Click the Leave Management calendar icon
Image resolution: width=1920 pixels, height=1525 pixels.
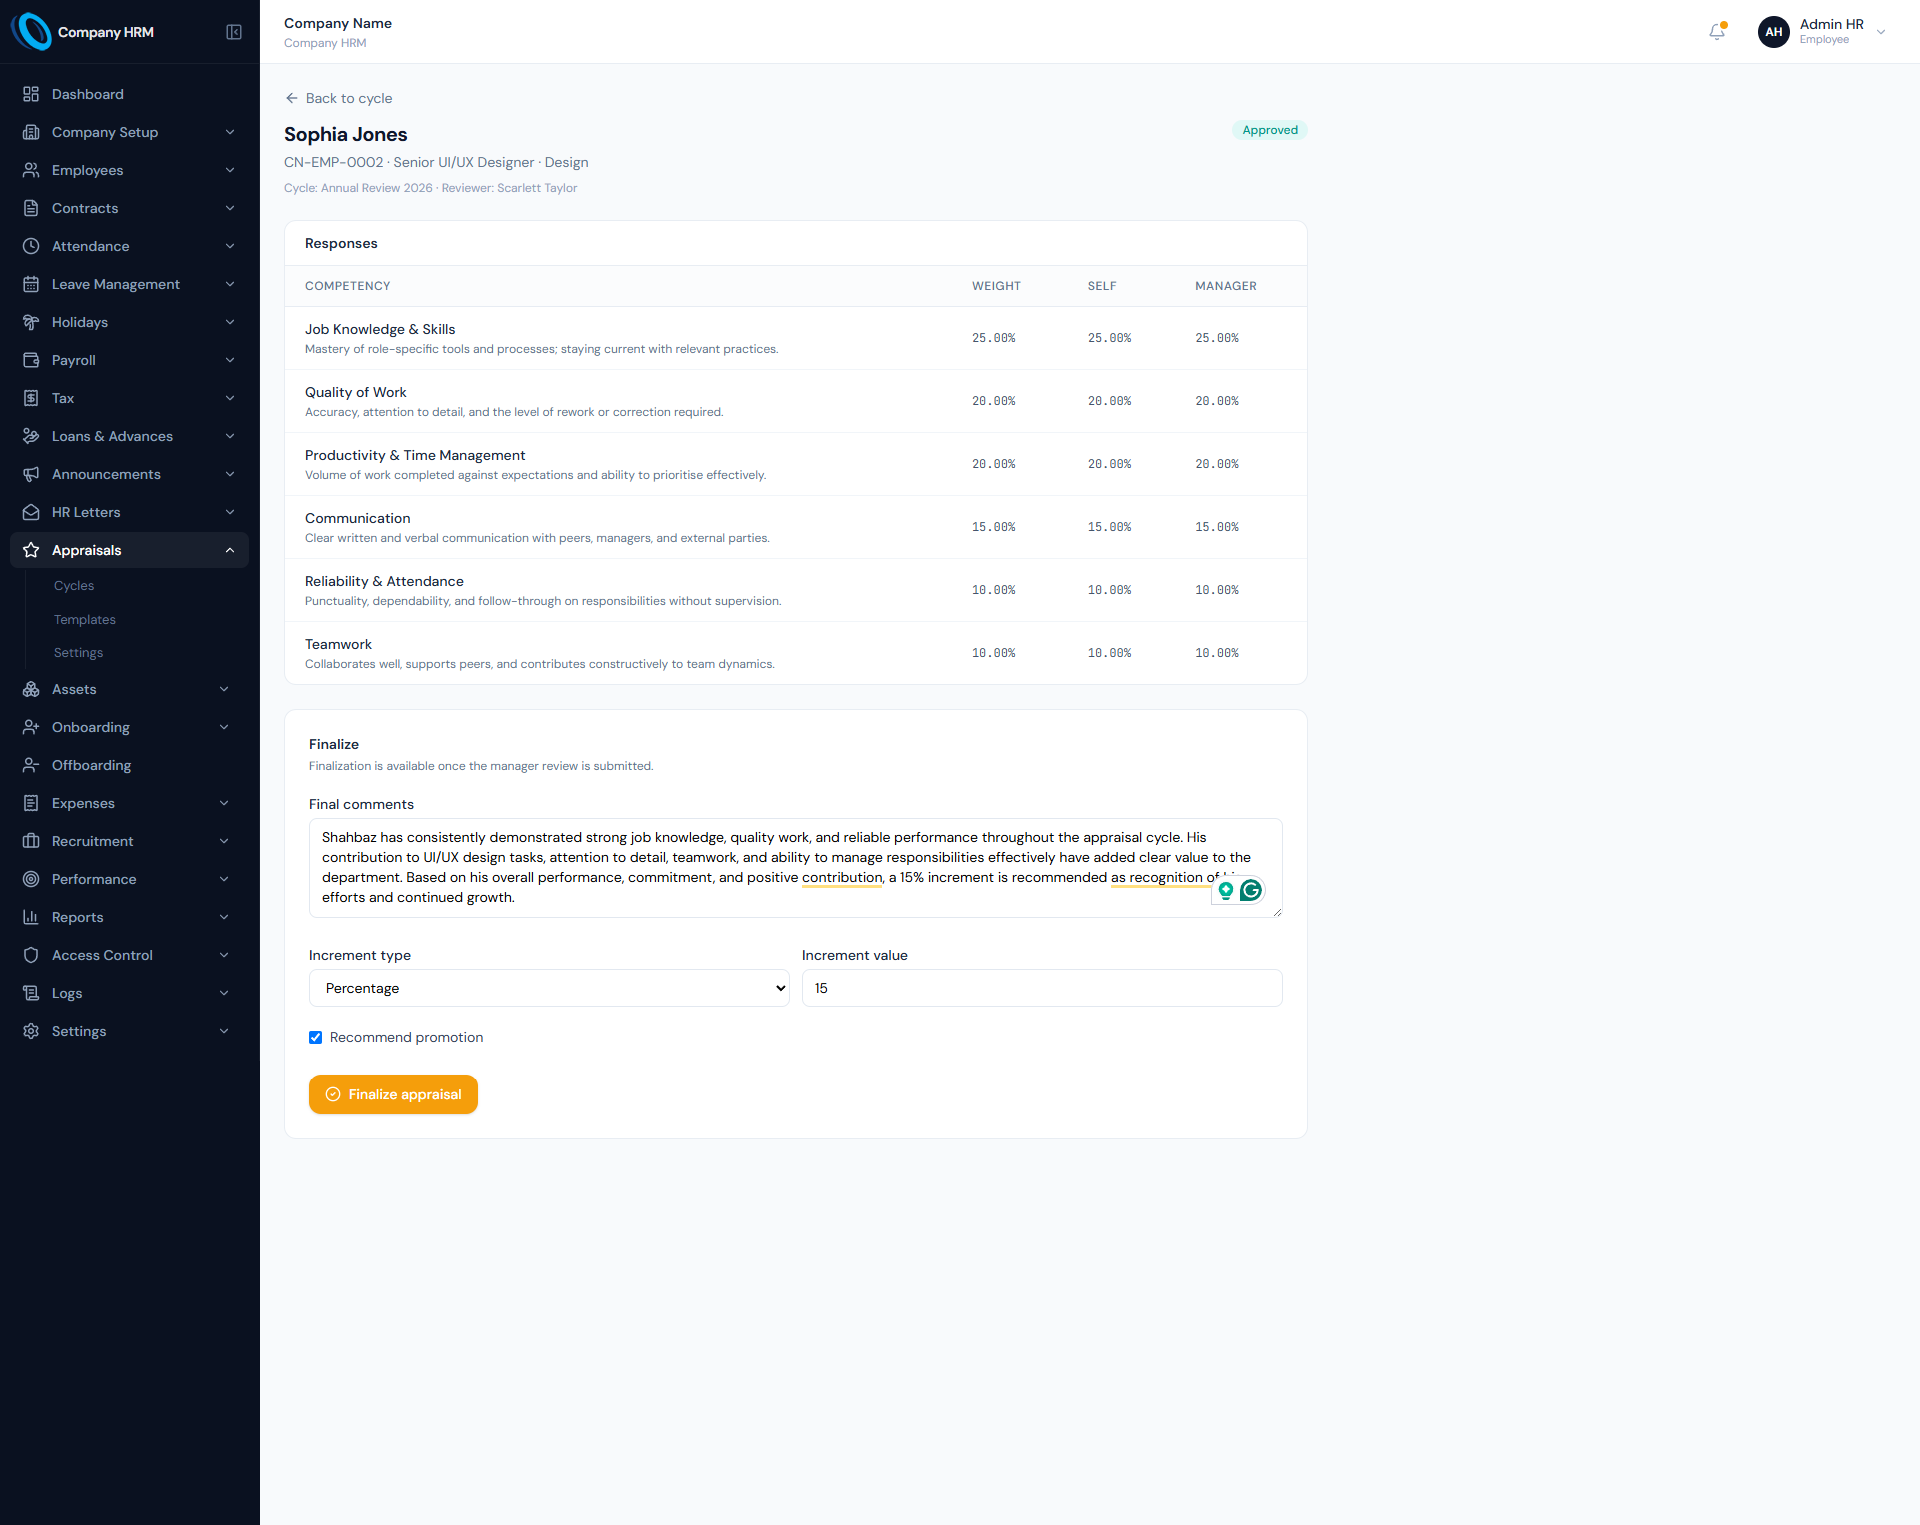point(31,284)
